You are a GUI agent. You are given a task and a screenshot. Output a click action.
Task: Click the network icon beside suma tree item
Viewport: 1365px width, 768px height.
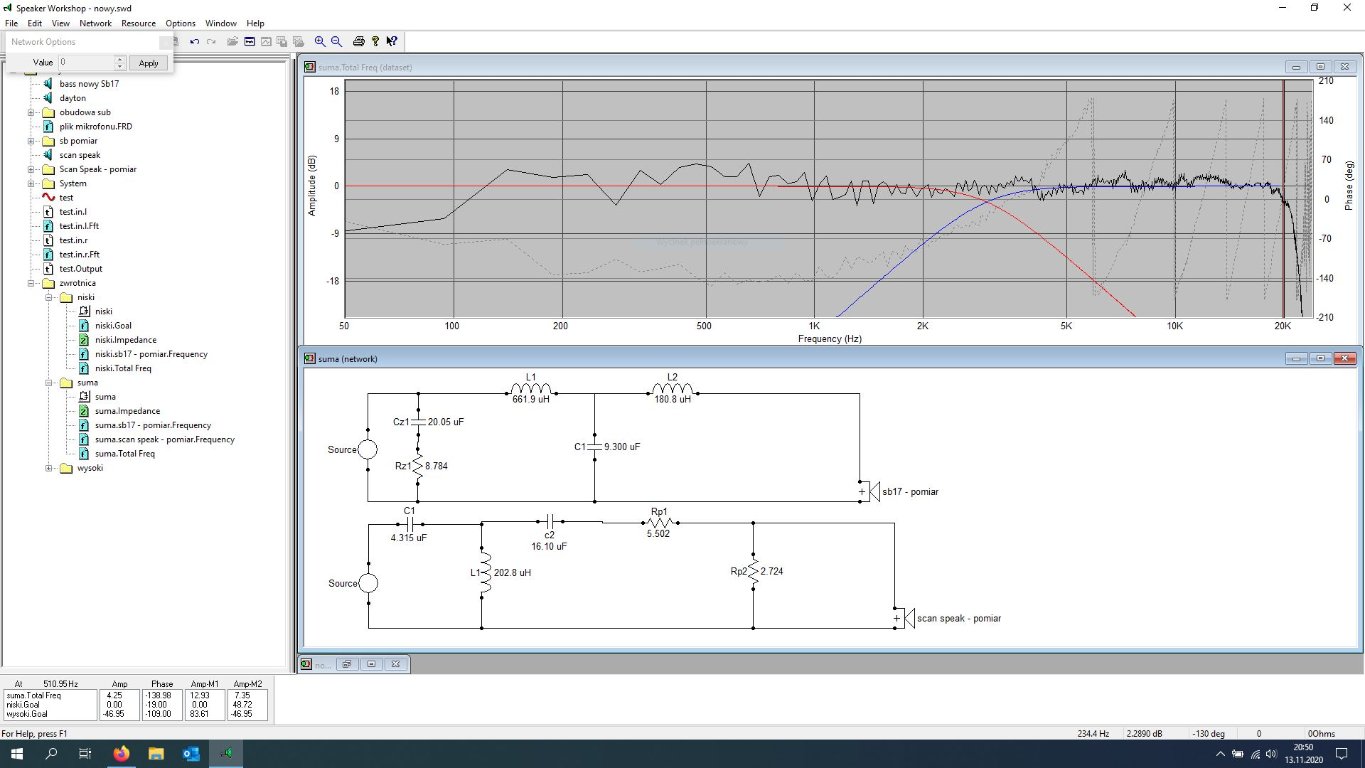click(x=84, y=397)
